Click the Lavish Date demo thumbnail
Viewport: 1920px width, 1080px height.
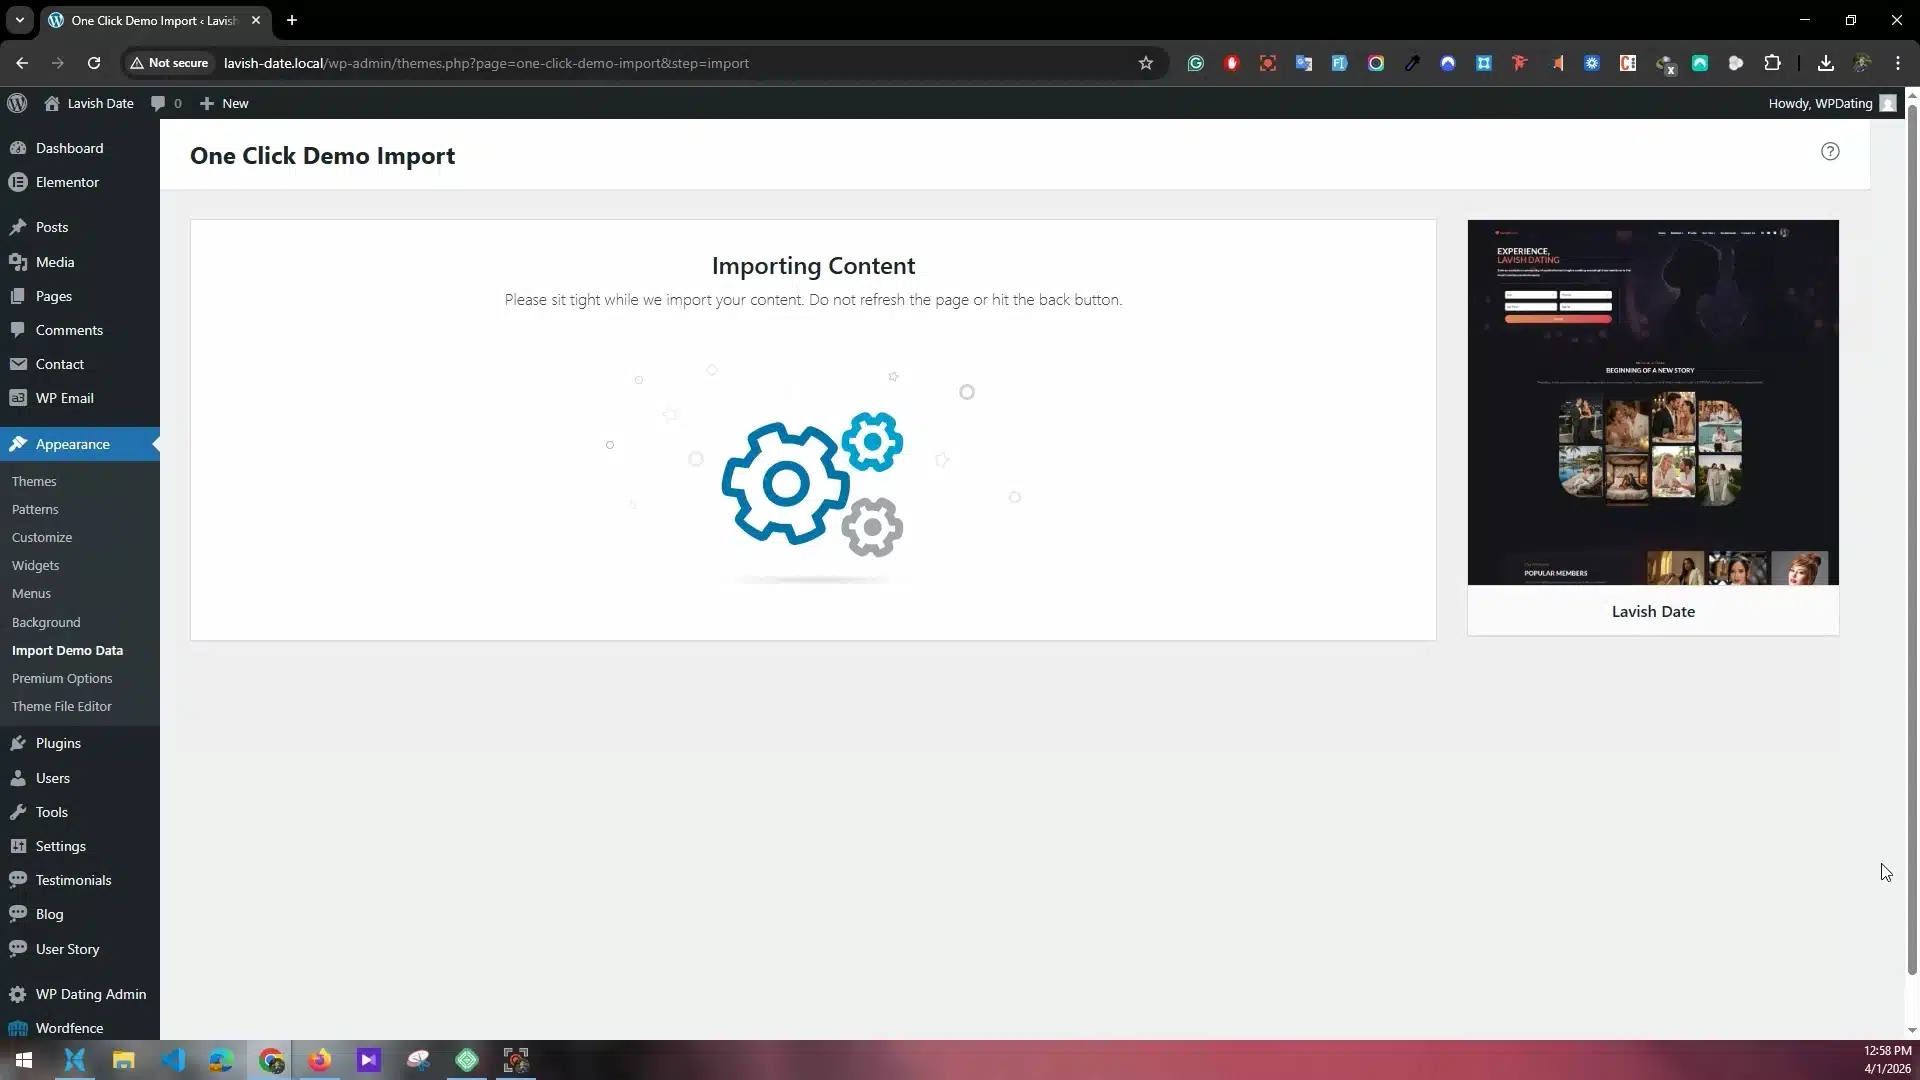1652,402
